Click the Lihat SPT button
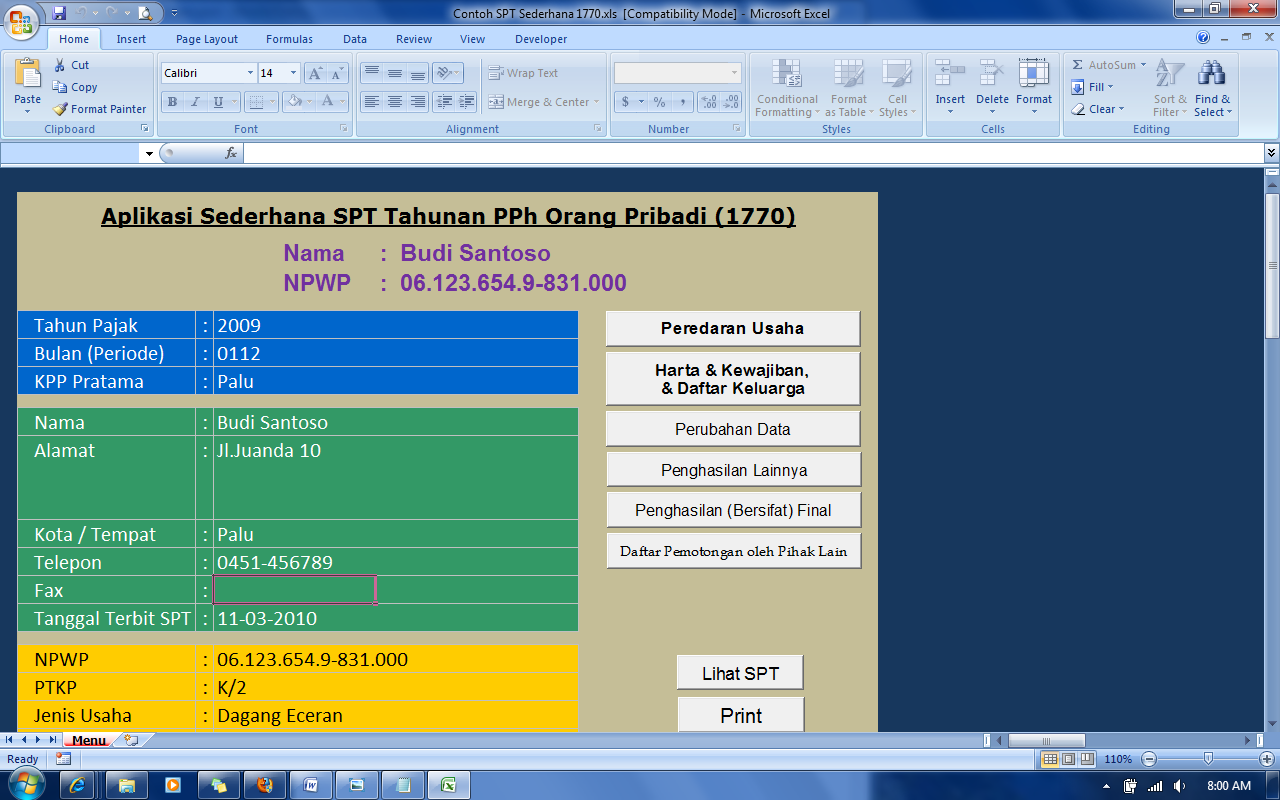 (x=740, y=671)
